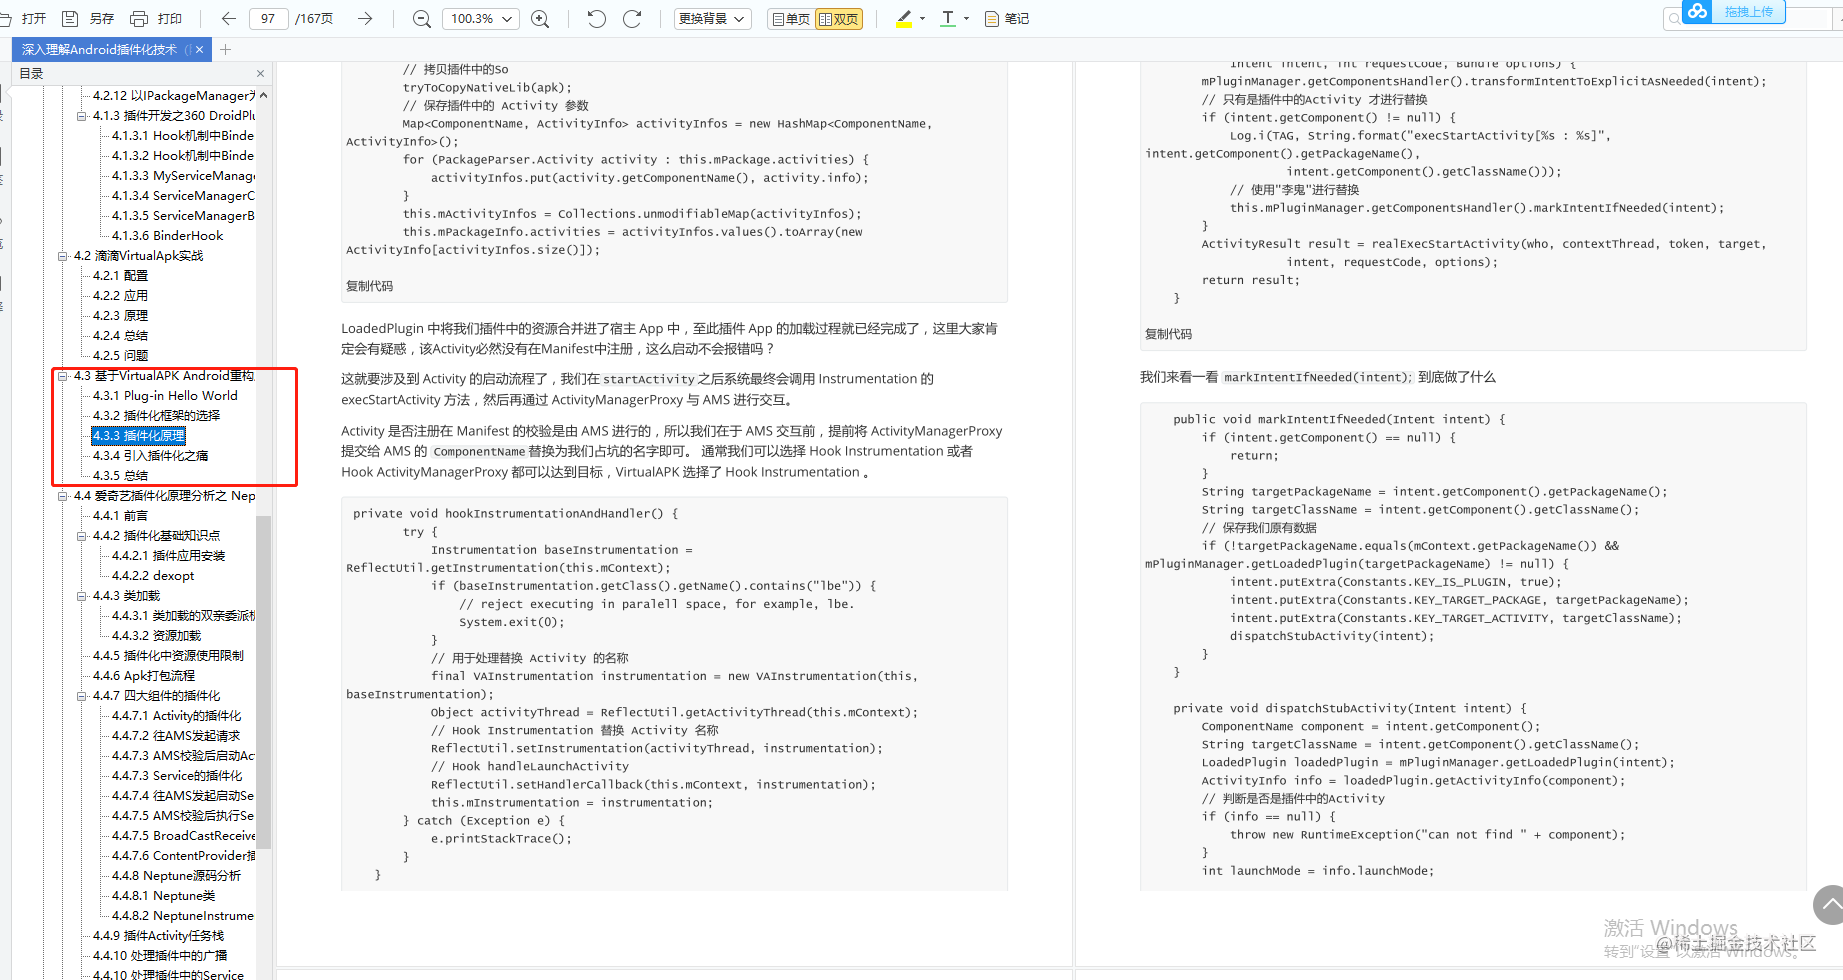This screenshot has height=980, width=1843.
Task: Go to next page with right arrow
Action: click(x=365, y=18)
